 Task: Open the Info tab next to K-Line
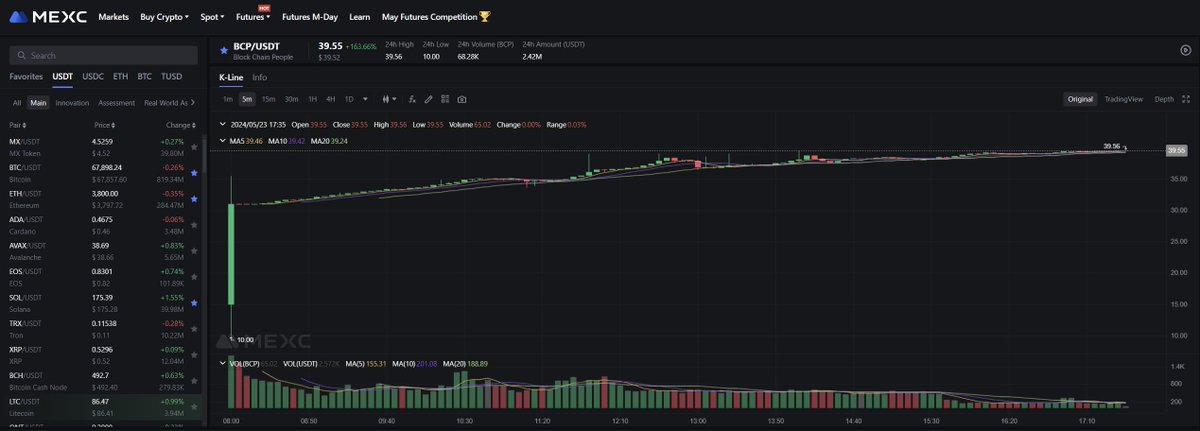pyautogui.click(x=259, y=77)
